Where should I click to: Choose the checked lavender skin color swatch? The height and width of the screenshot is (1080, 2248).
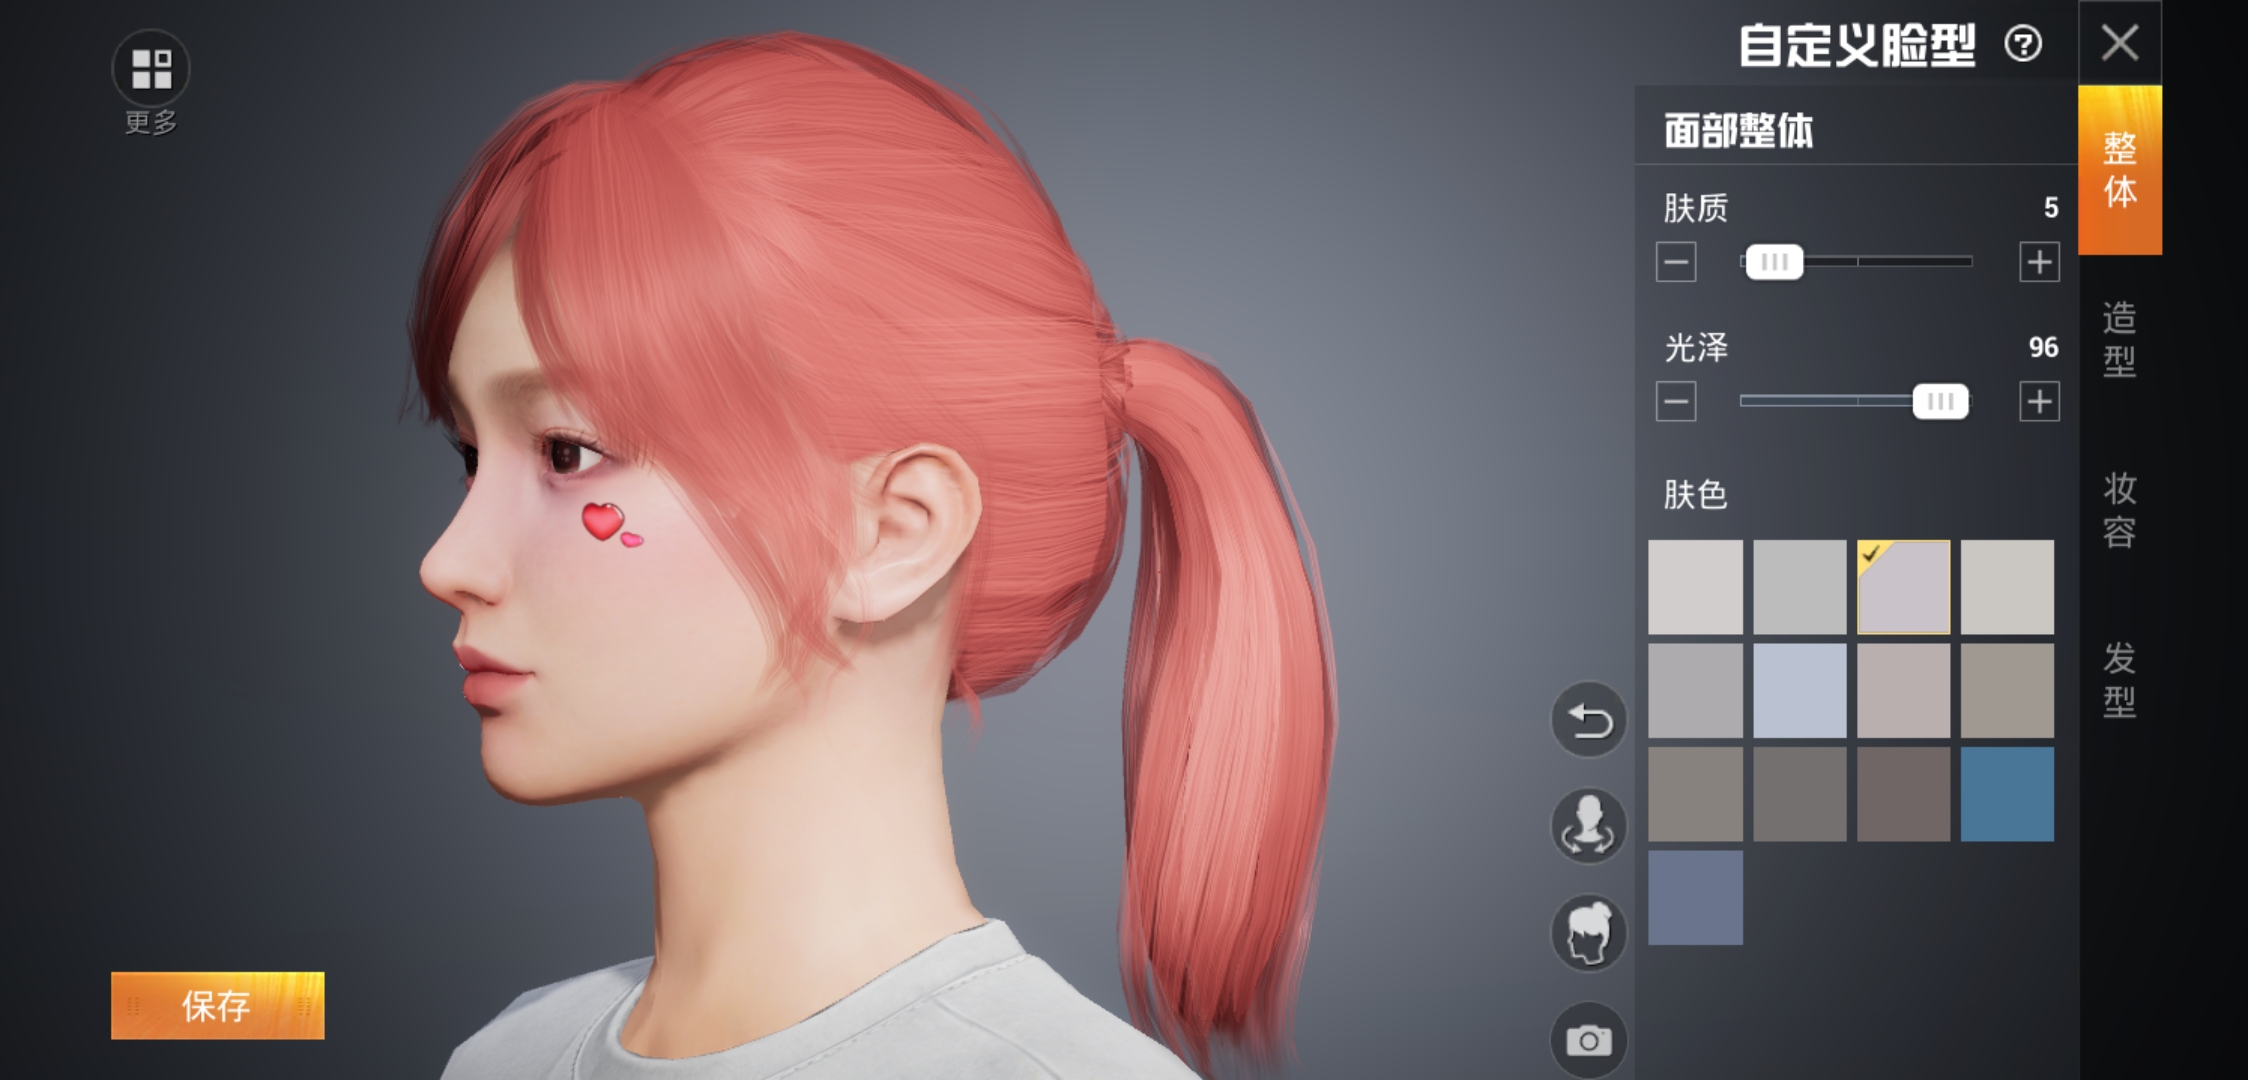coord(1903,587)
